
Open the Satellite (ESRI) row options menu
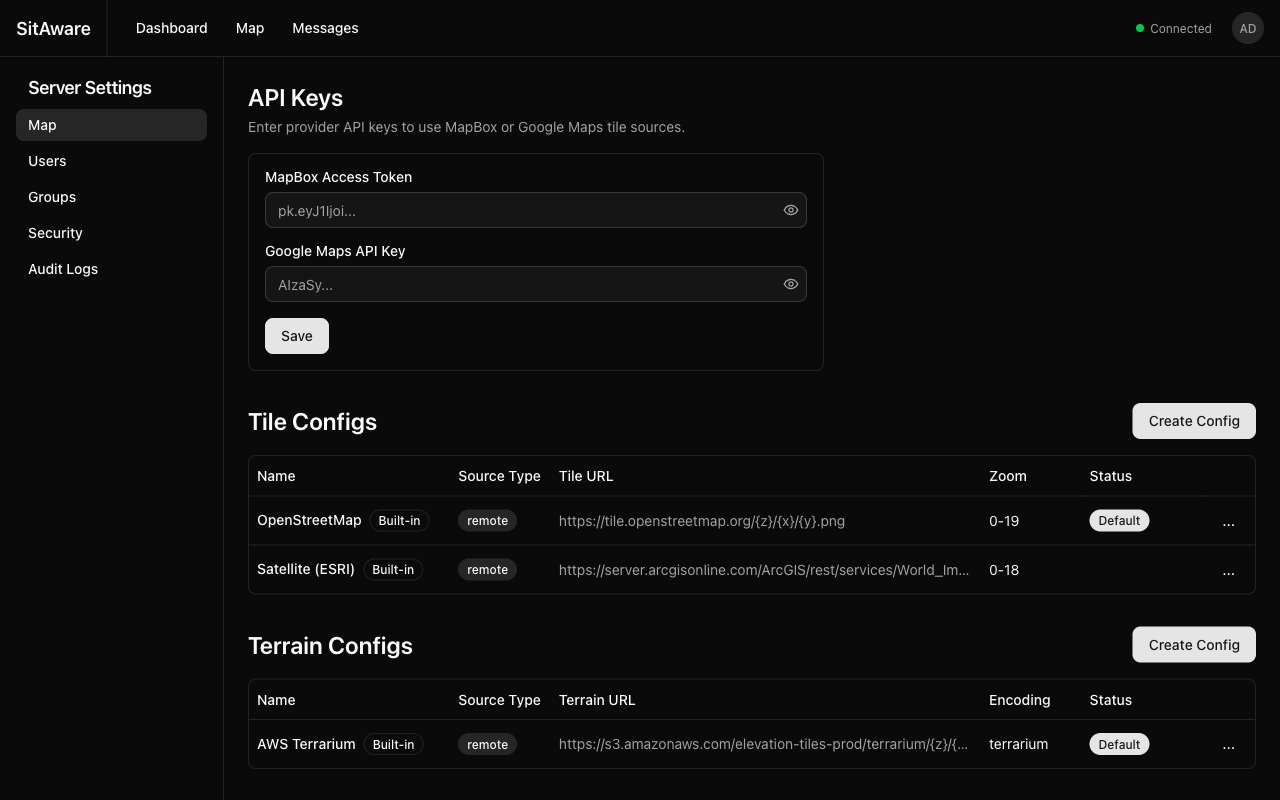click(1228, 570)
